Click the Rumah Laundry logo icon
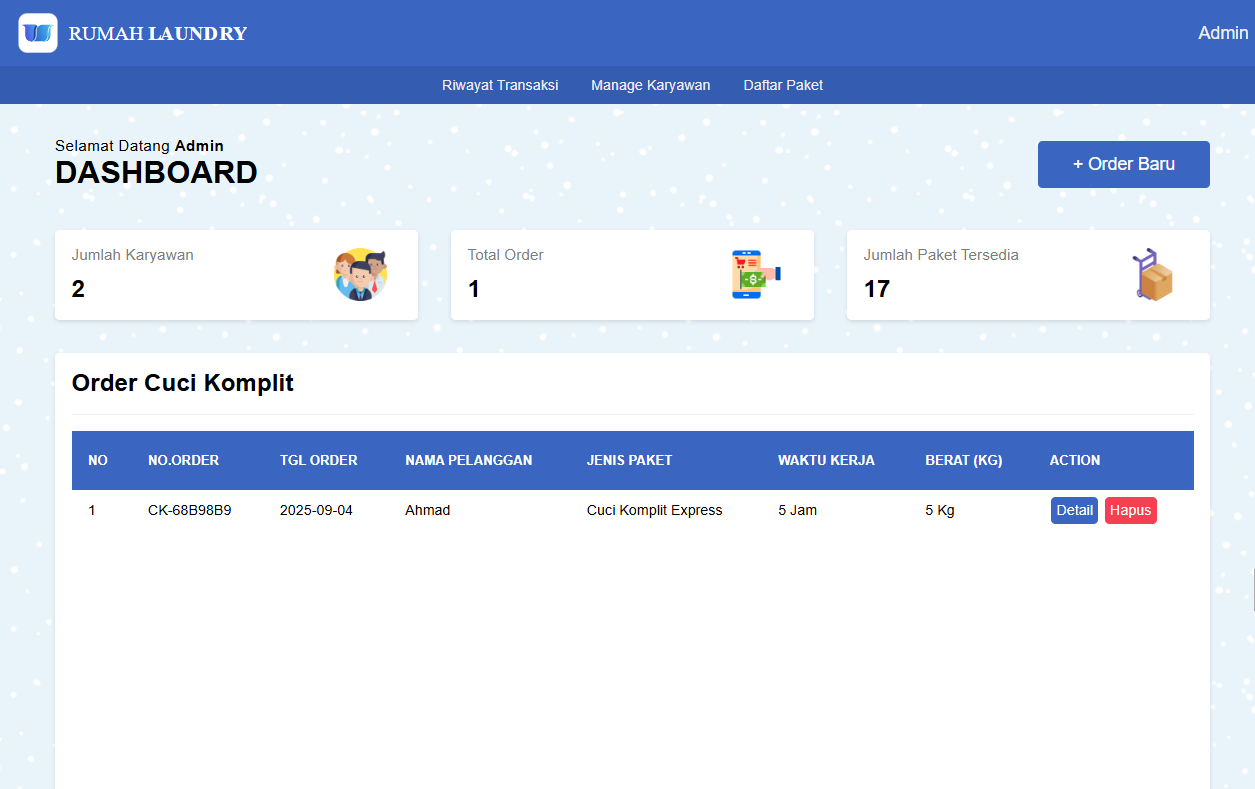 click(x=37, y=32)
